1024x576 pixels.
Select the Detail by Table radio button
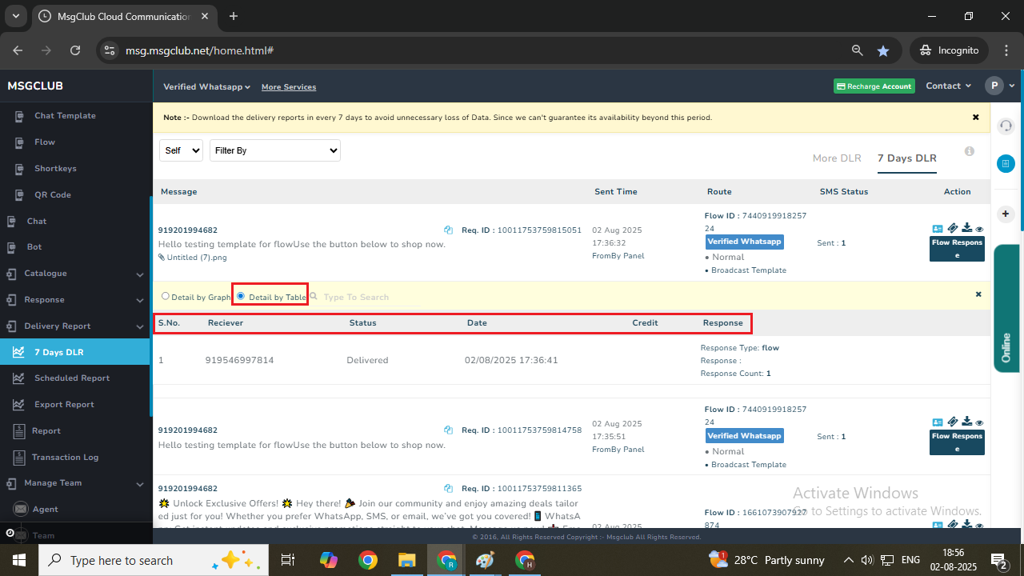[241, 296]
